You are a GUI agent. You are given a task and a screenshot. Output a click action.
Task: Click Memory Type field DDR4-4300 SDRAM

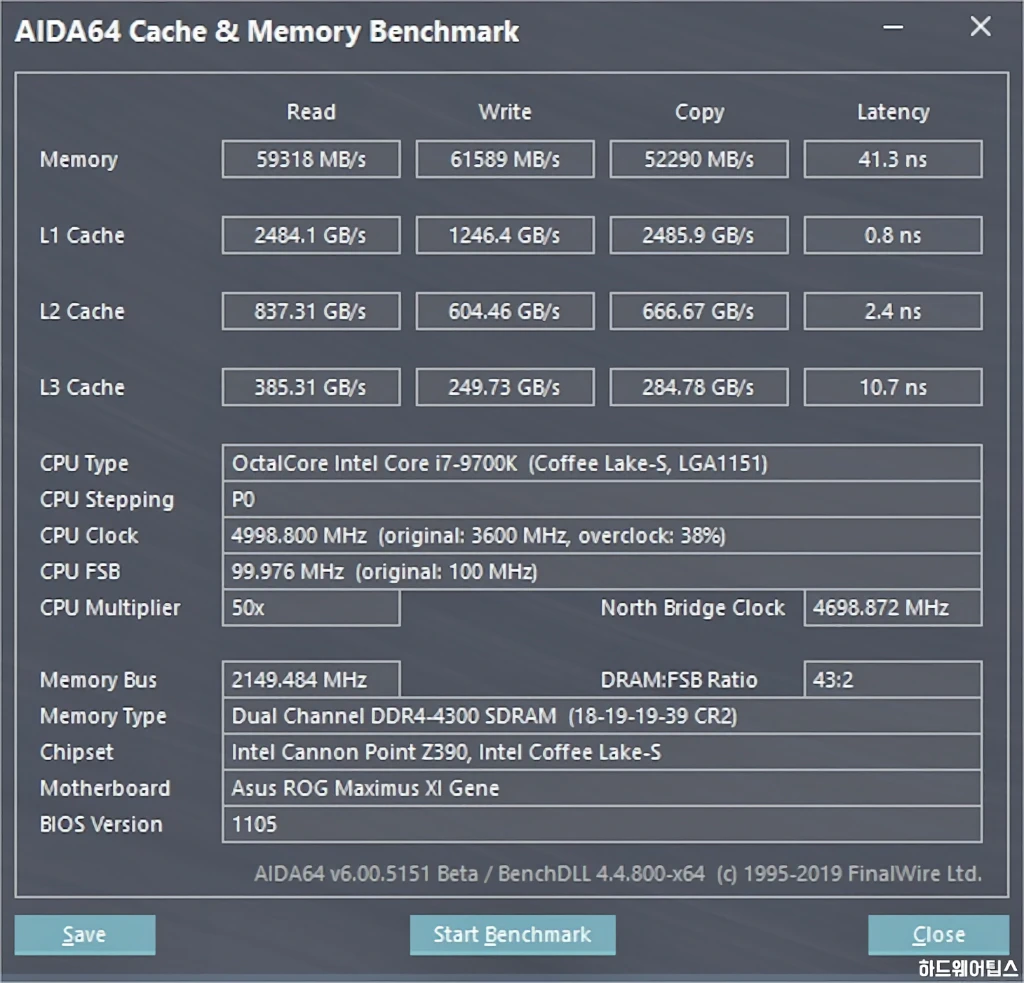point(601,716)
